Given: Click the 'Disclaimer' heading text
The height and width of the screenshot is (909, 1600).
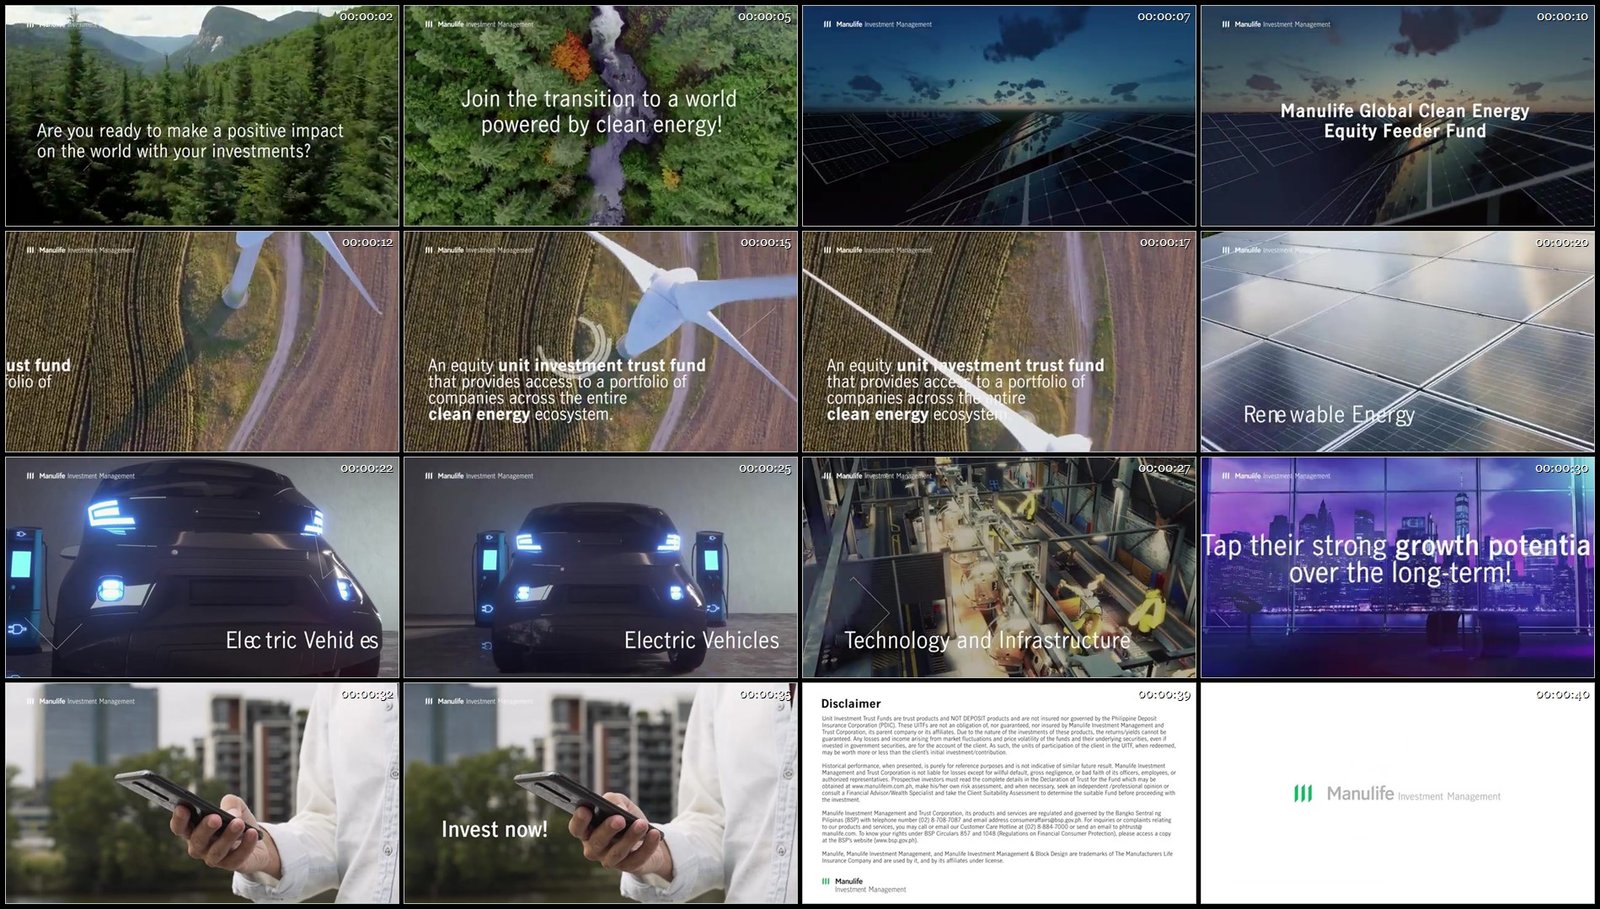Looking at the screenshot, I should pyautogui.click(x=851, y=704).
